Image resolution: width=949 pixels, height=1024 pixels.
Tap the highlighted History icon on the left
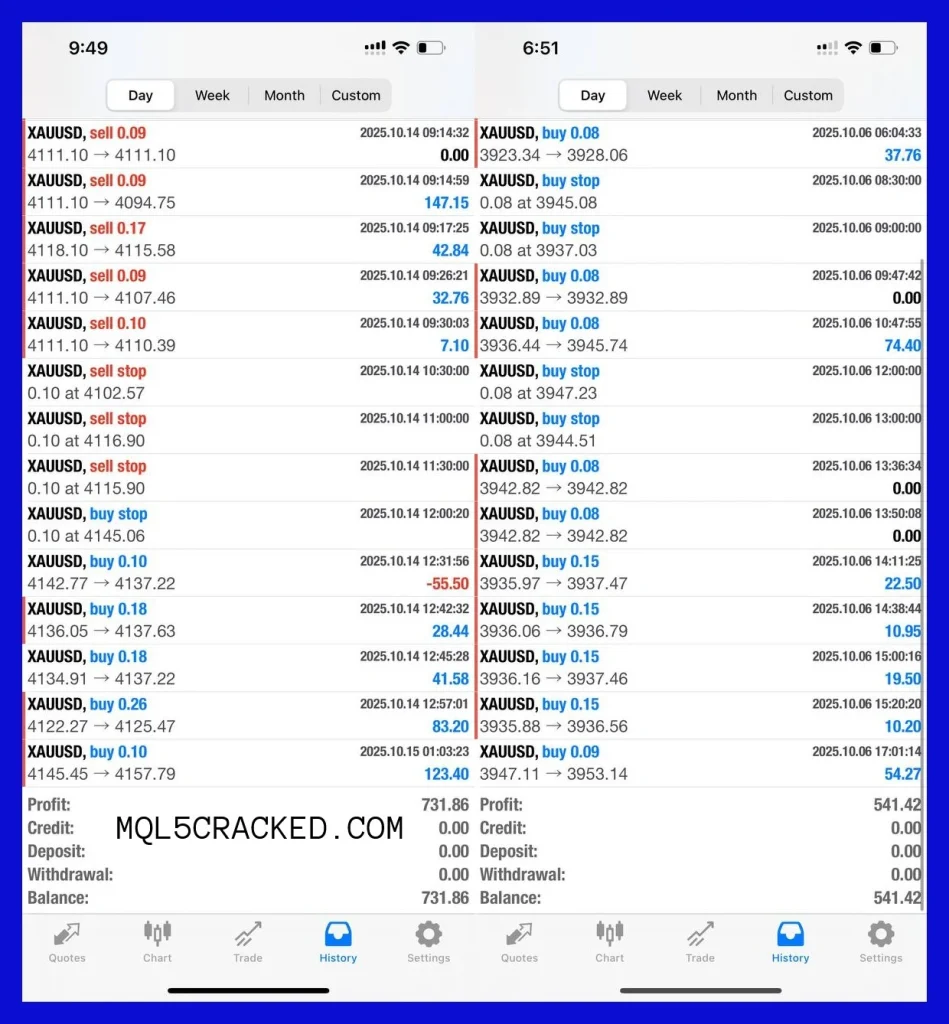(337, 943)
